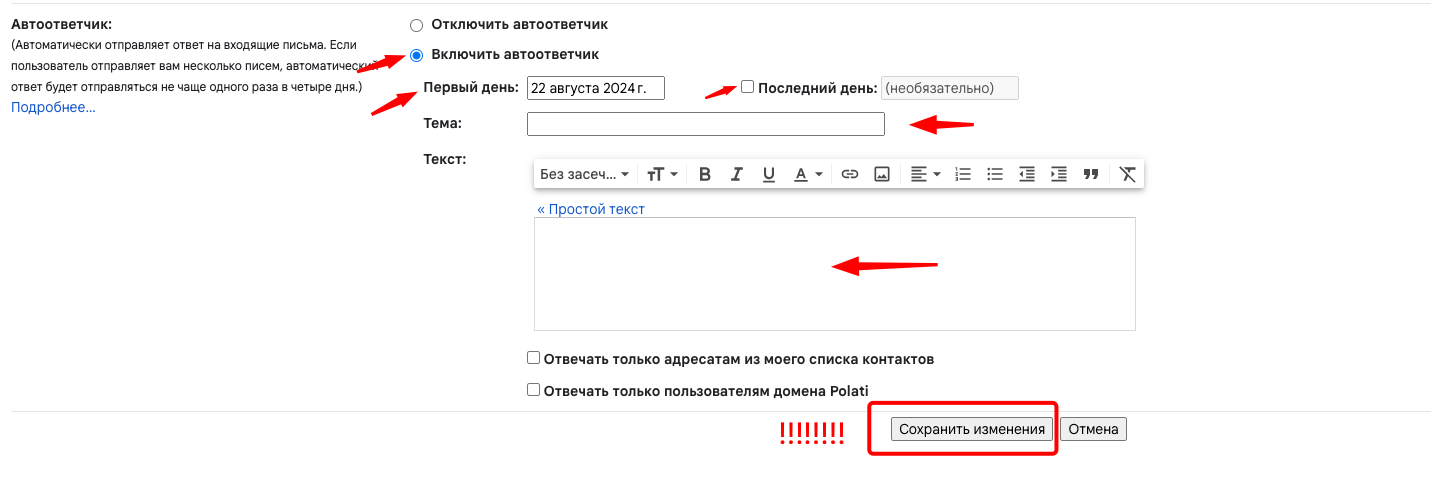Screen dimensions: 1431x483
Task: Open the text alignment dropdown
Action: (926, 174)
